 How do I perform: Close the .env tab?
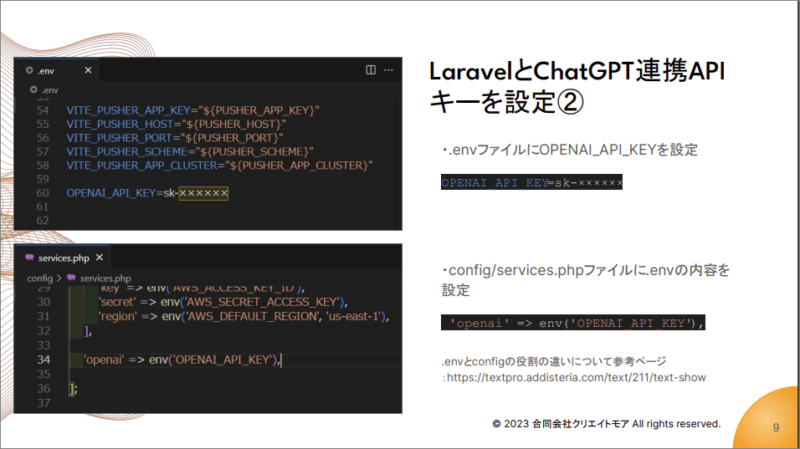pos(88,70)
